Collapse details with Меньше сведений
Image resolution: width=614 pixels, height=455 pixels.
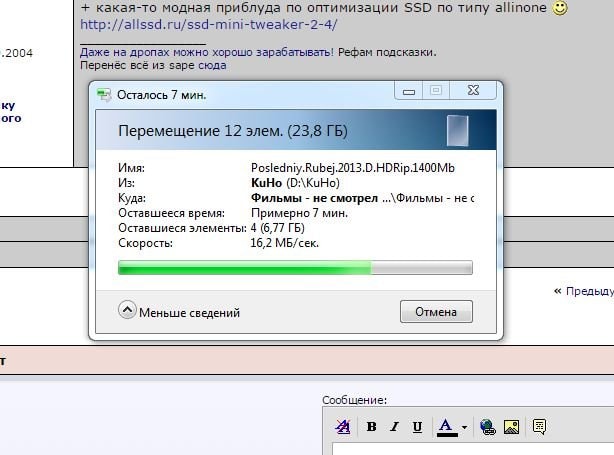(179, 311)
